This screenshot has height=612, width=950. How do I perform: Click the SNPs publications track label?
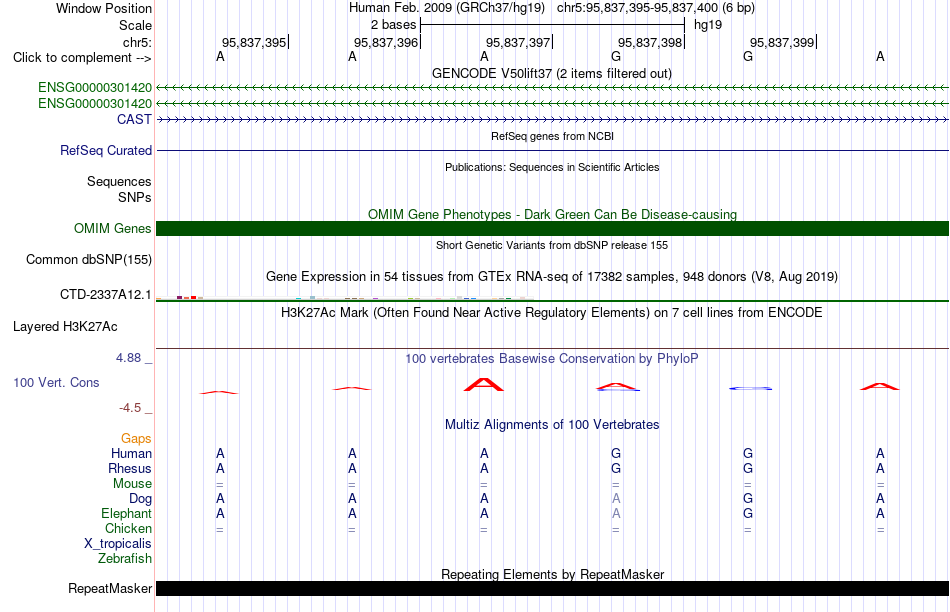pos(135,197)
